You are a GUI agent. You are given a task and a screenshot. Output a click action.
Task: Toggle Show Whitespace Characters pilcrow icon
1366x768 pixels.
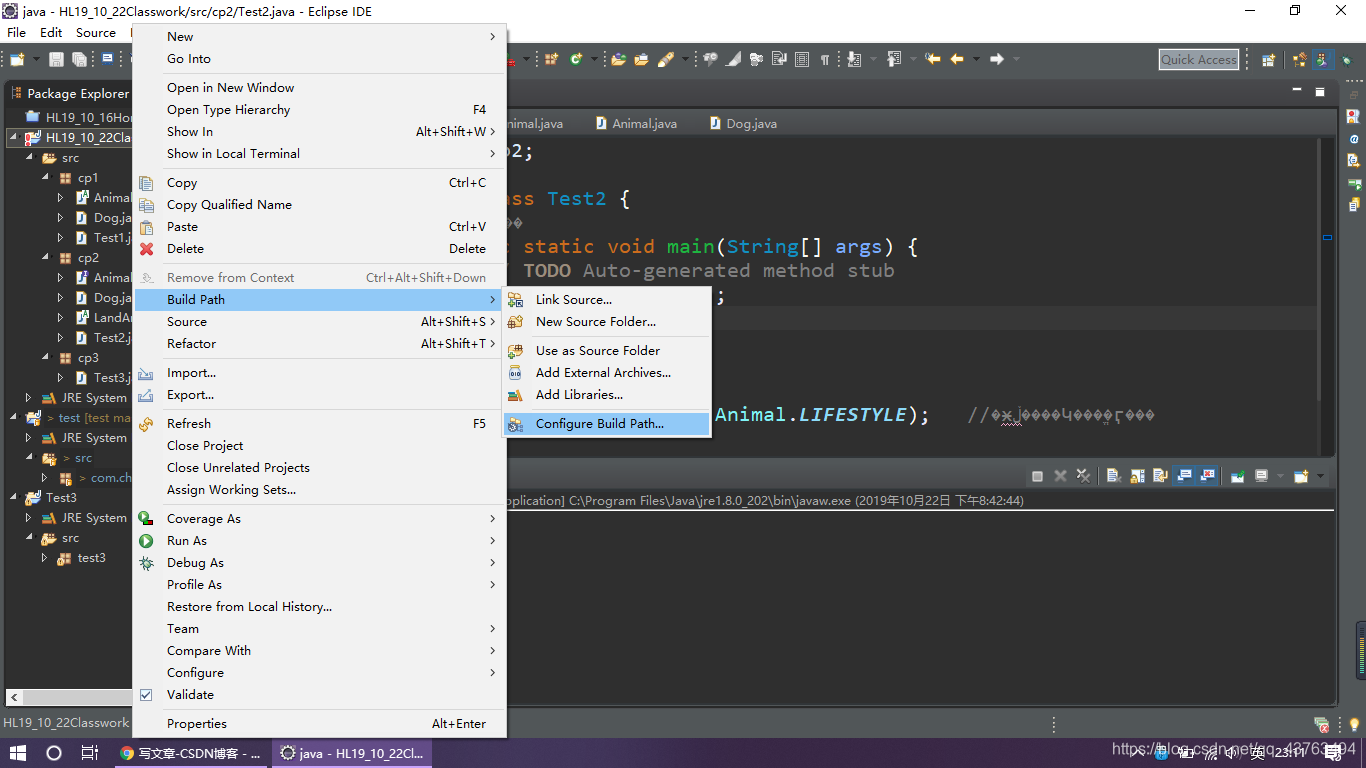tap(825, 60)
